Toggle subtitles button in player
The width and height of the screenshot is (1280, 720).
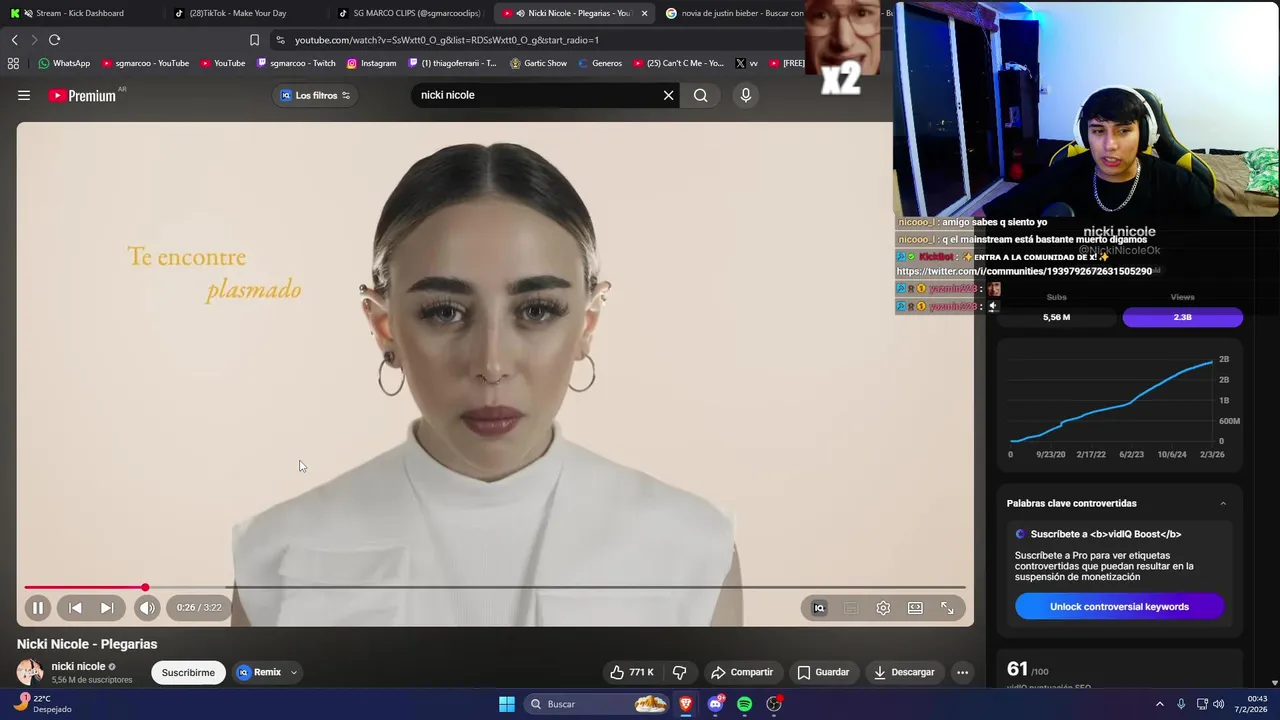point(851,608)
